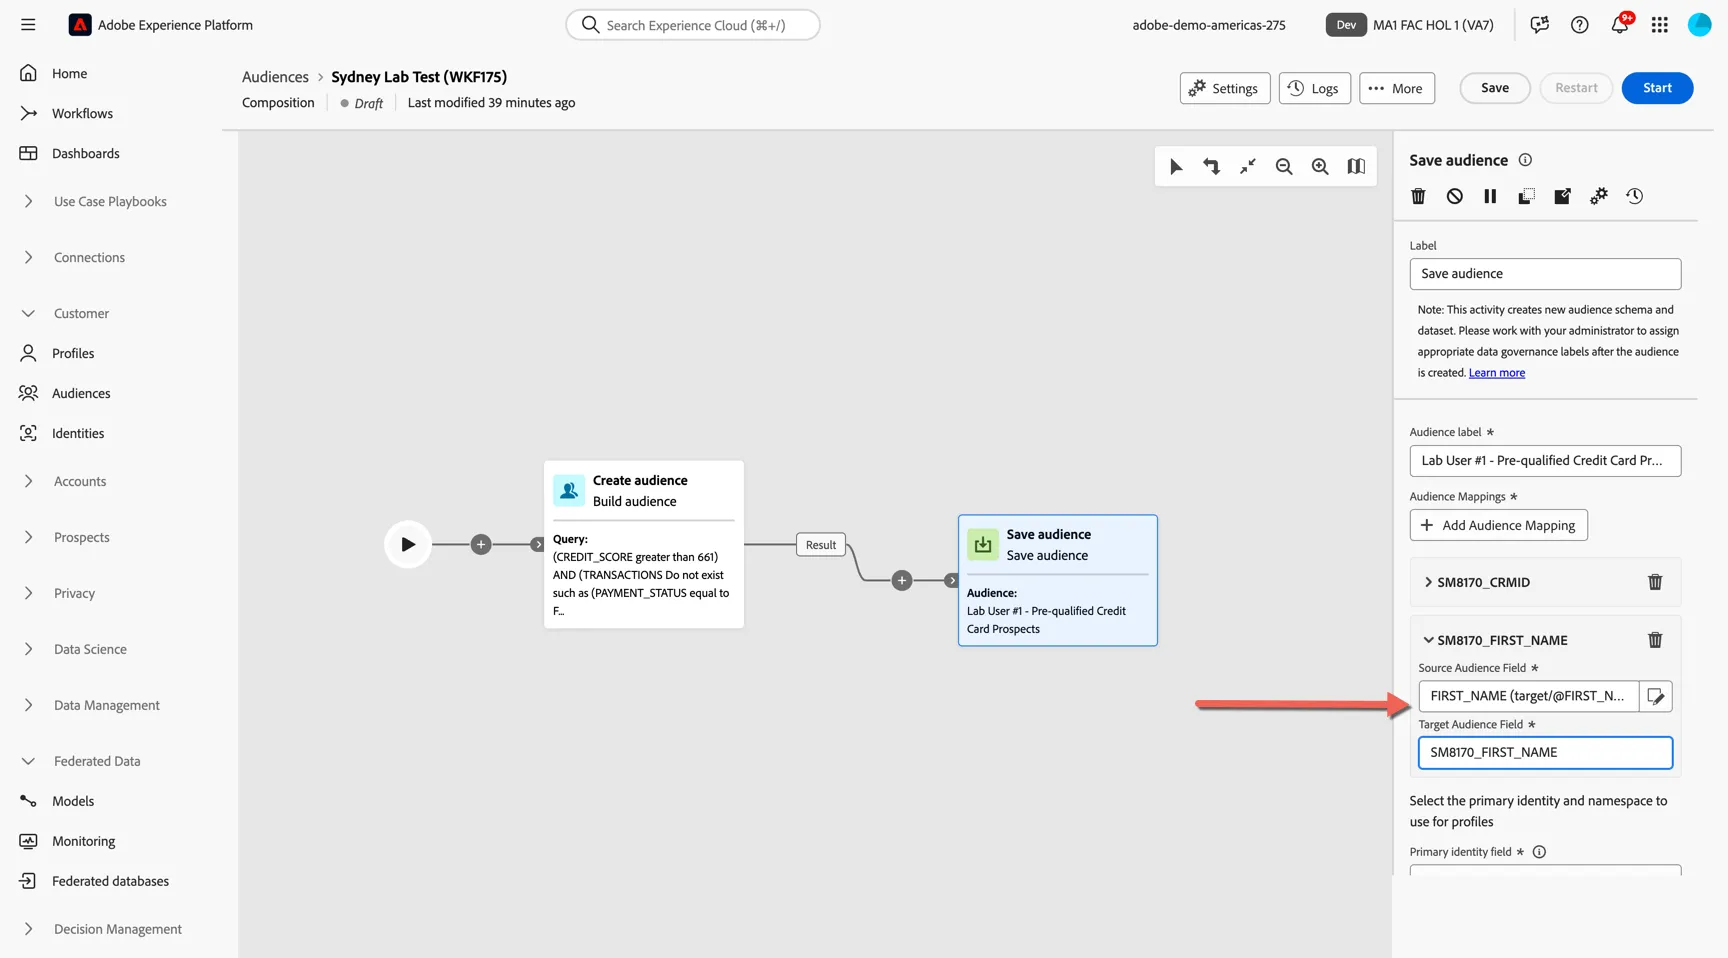
Task: Delete the Save audience activity
Action: click(x=1418, y=196)
